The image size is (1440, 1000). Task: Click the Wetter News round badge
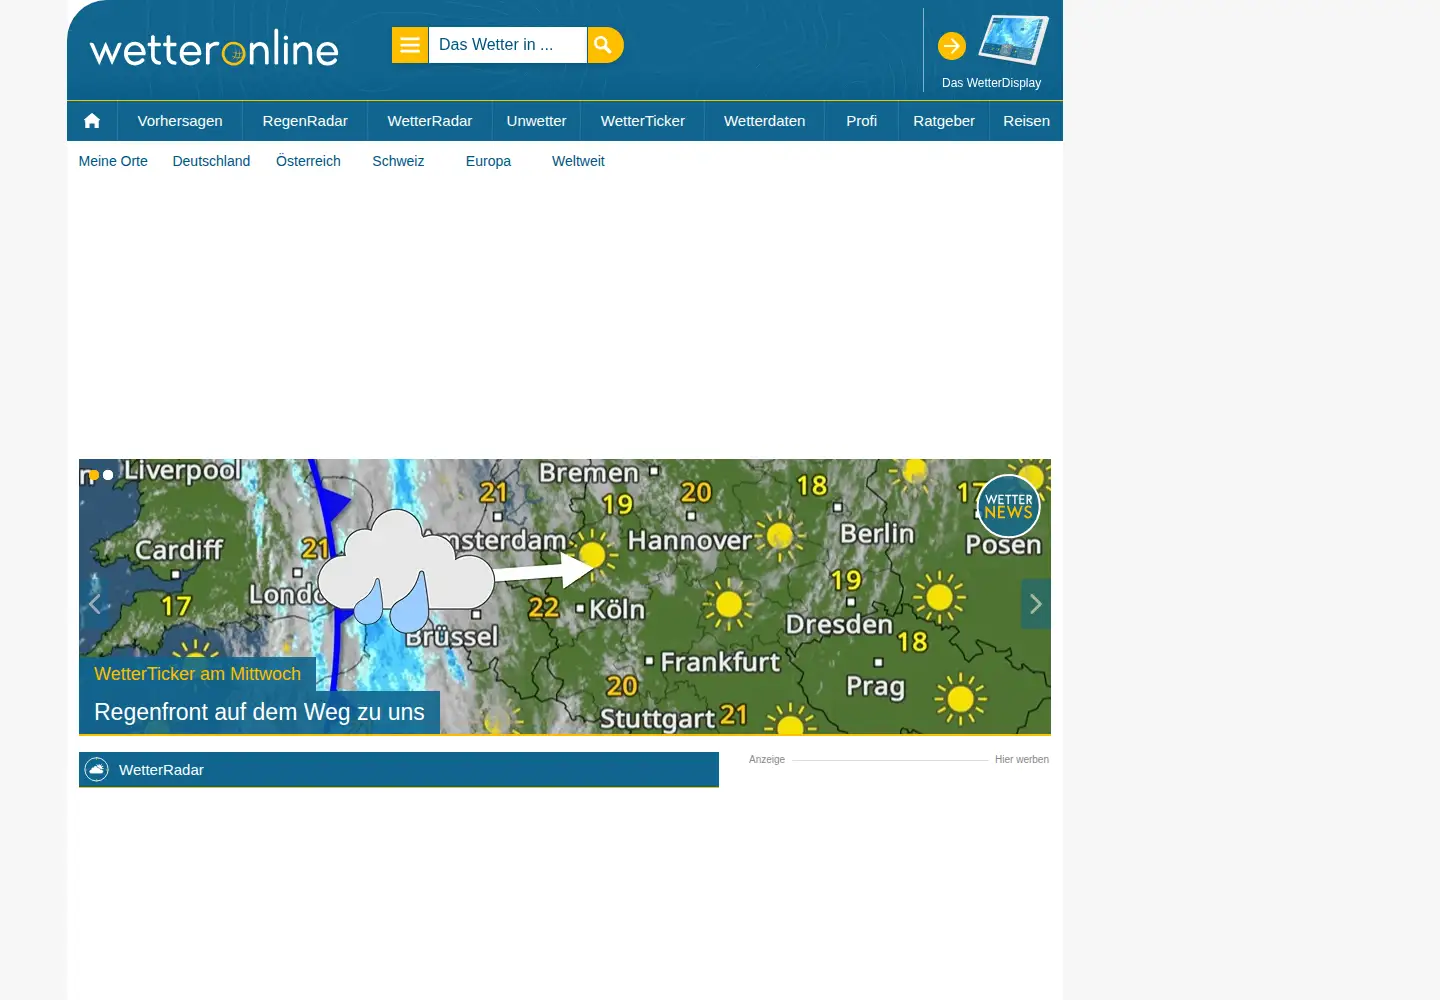point(1008,506)
